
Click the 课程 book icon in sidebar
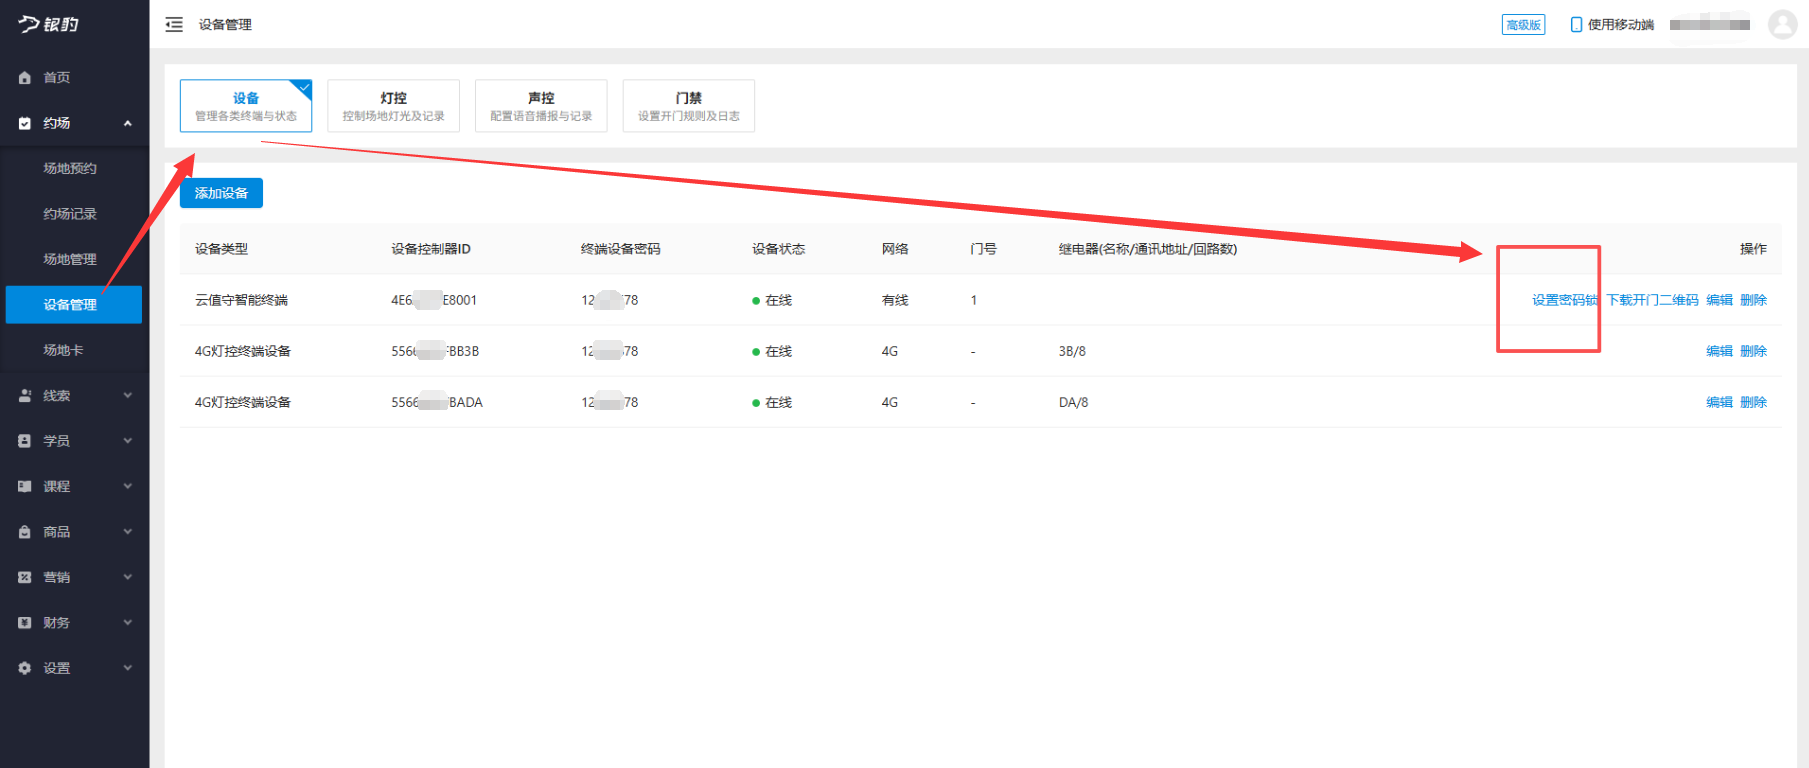click(x=25, y=487)
